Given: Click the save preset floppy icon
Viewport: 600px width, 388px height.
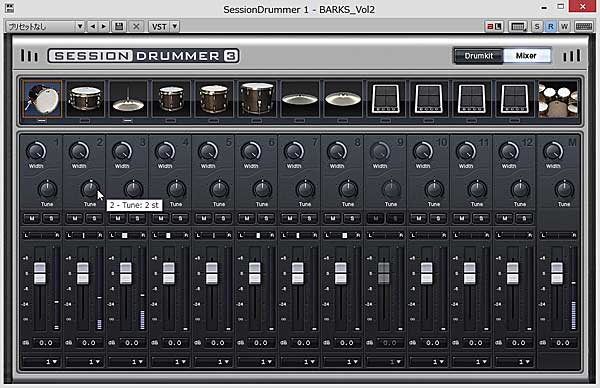Looking at the screenshot, I should pos(119,26).
